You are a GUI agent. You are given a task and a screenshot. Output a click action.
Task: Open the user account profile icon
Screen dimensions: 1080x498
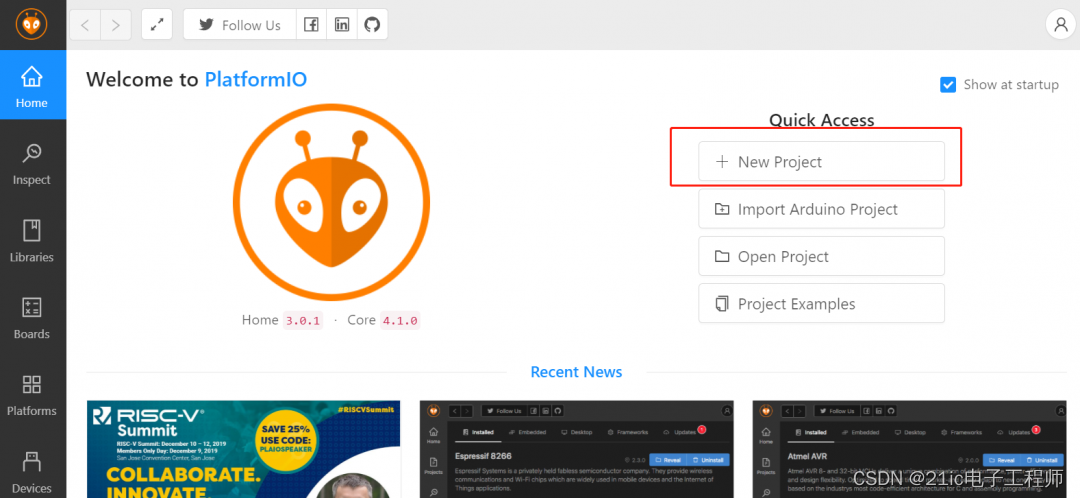click(1060, 25)
